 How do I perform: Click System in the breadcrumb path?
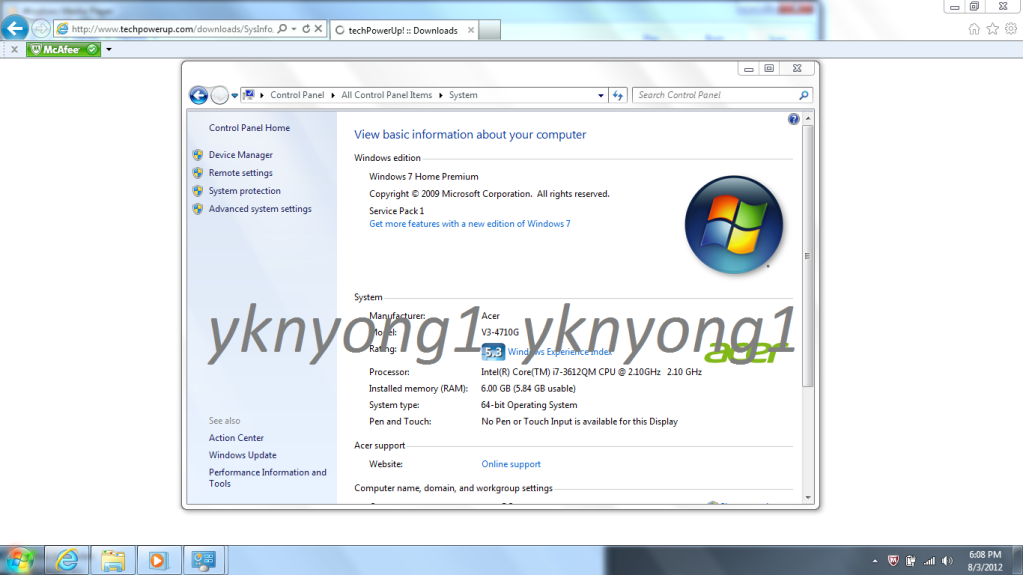(x=463, y=95)
